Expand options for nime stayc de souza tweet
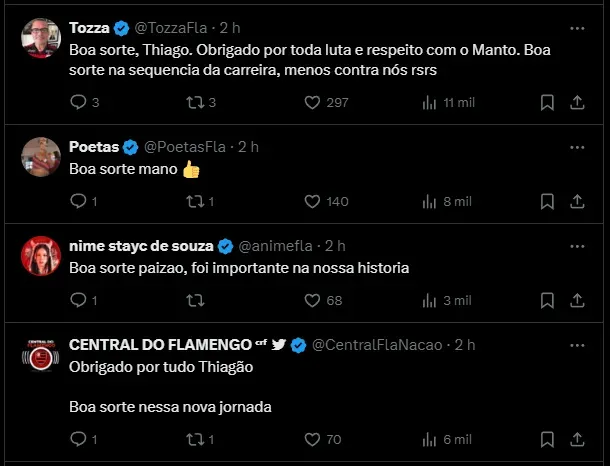 click(577, 246)
